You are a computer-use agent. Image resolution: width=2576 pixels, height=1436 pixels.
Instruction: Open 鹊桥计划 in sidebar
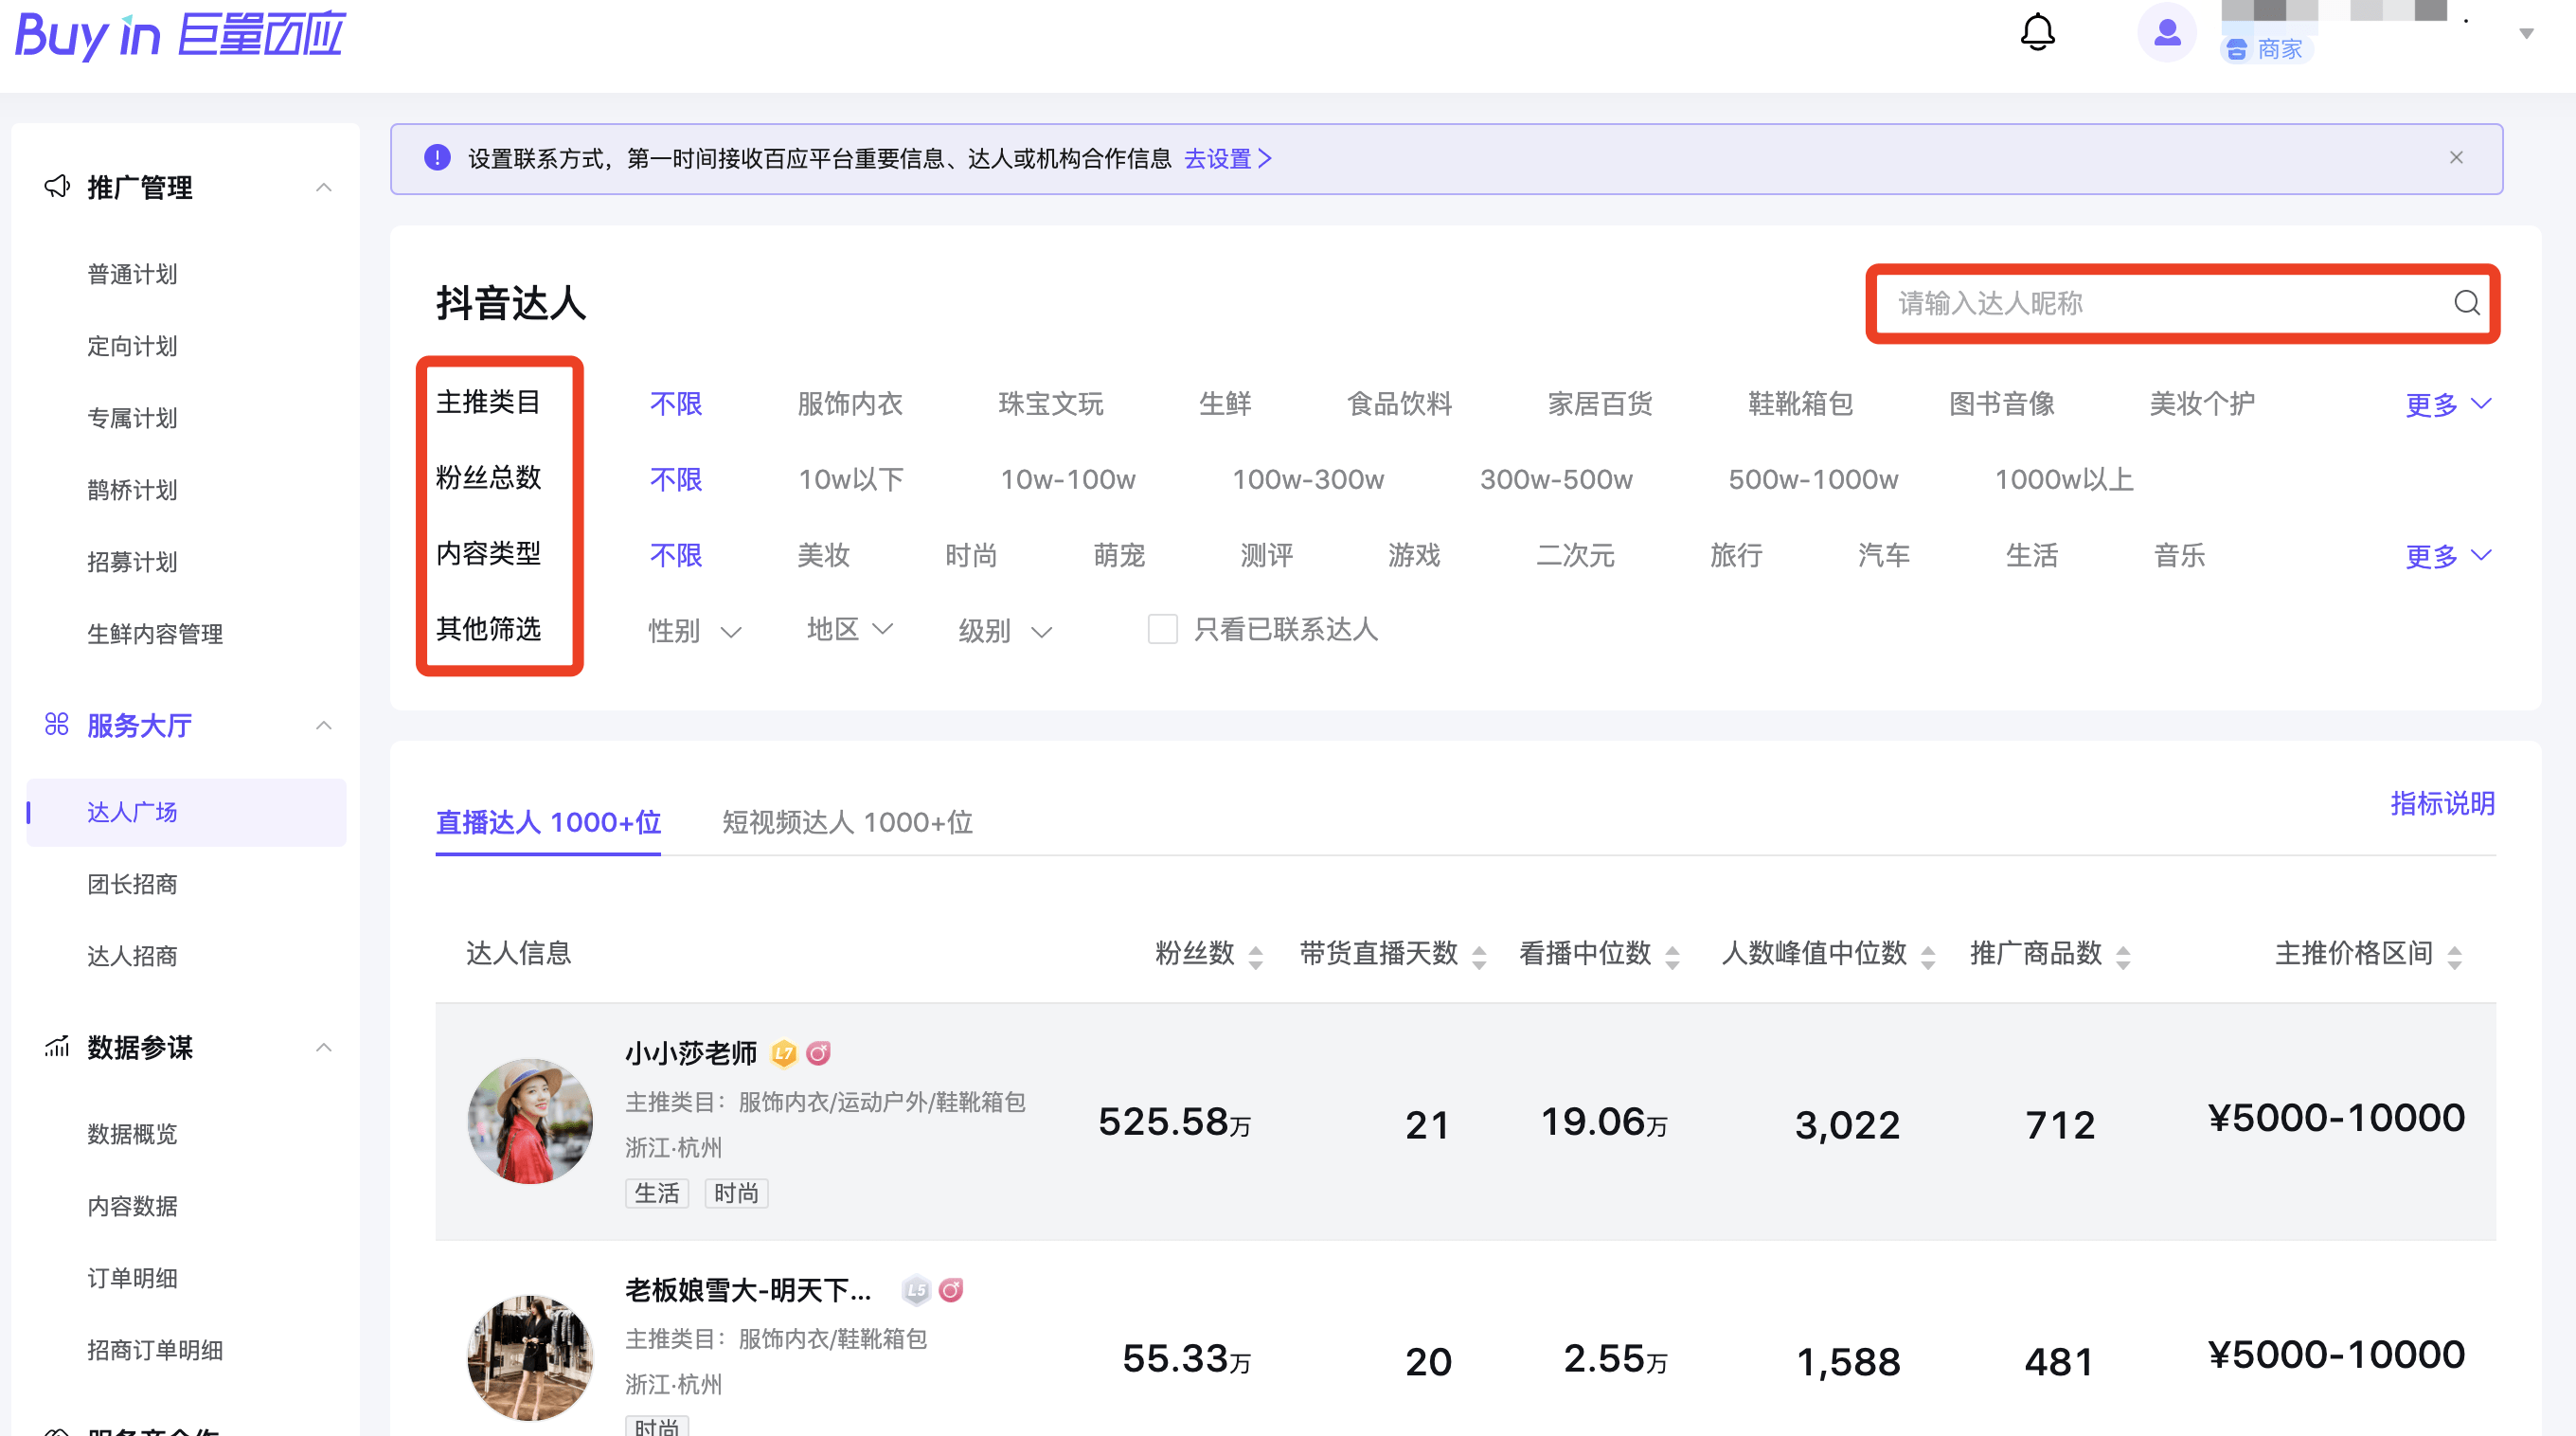(x=132, y=490)
